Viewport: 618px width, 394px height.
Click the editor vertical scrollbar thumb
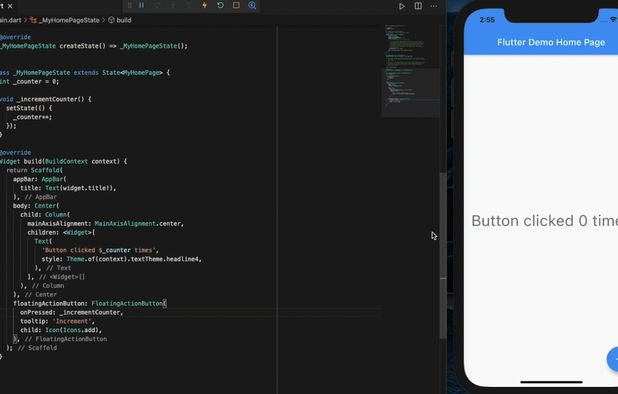tap(443, 255)
